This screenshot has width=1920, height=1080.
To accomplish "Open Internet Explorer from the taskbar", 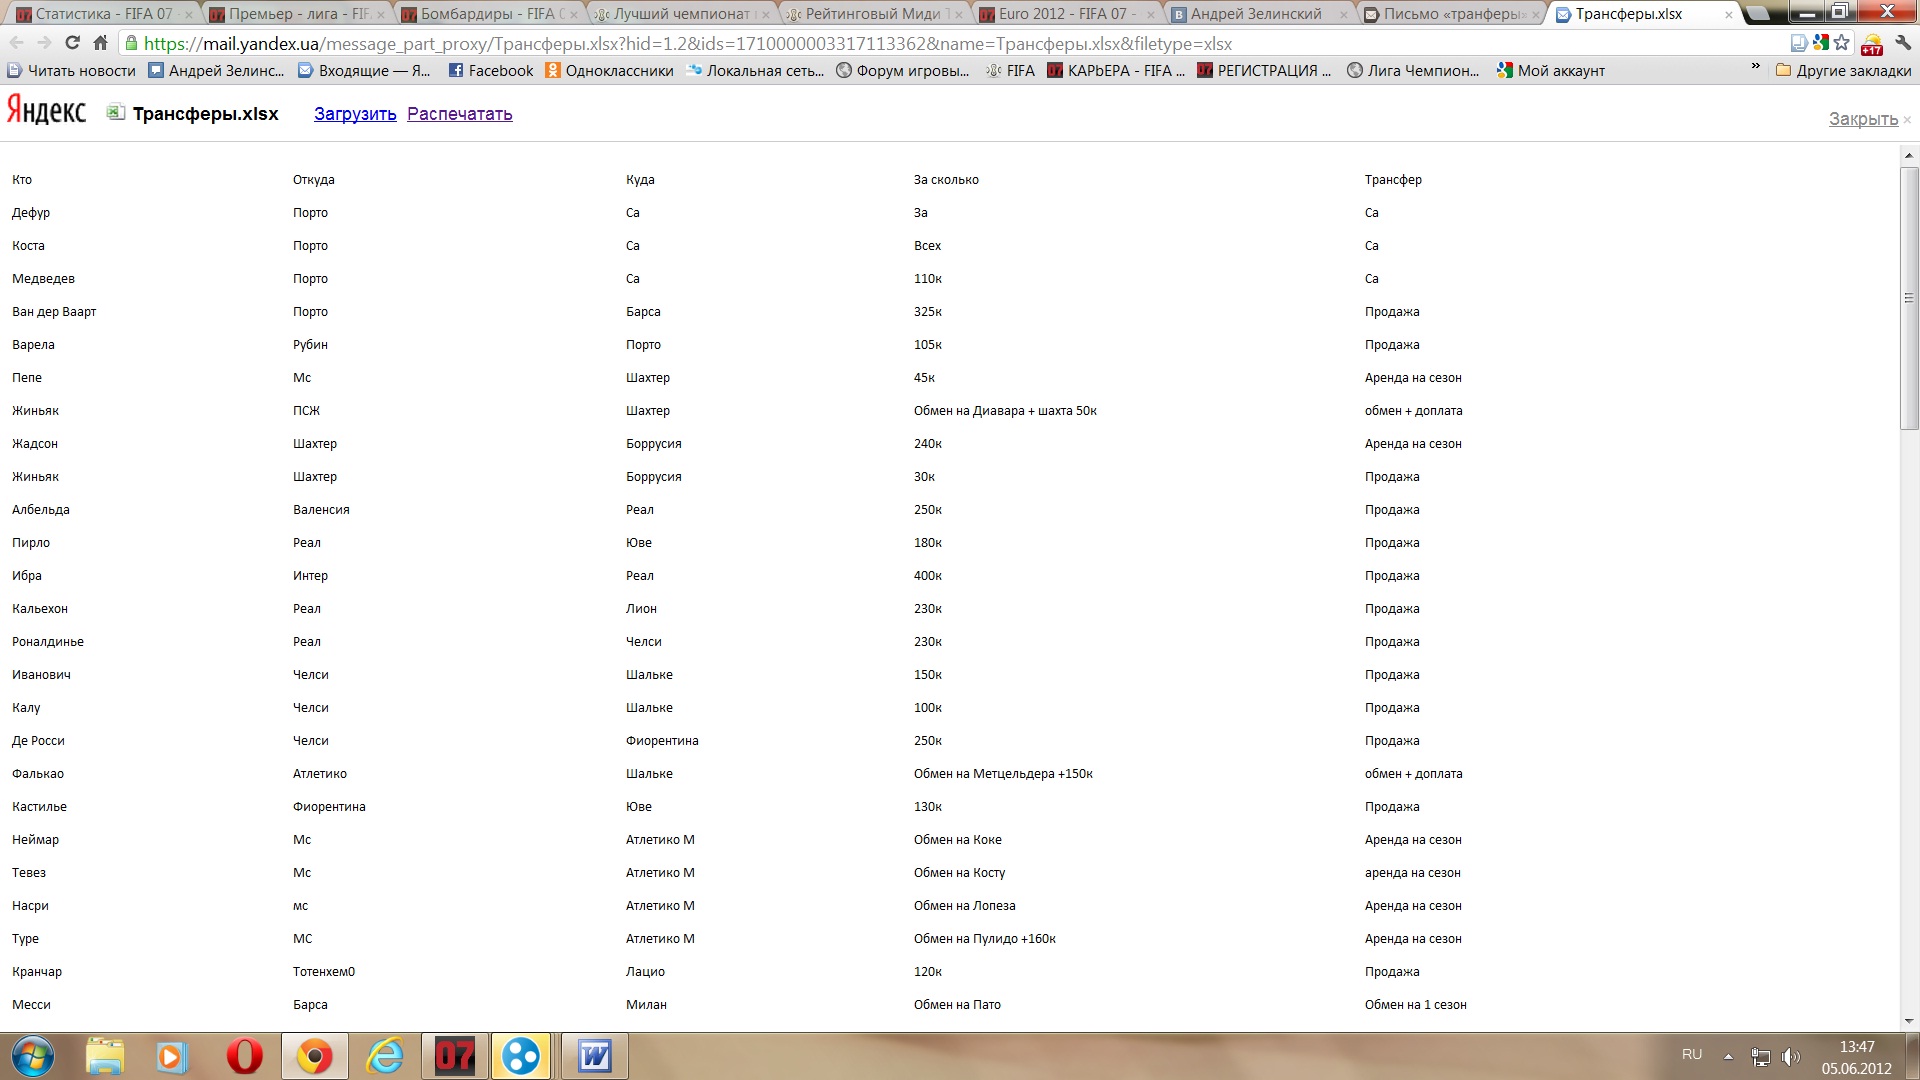I will (x=385, y=1056).
